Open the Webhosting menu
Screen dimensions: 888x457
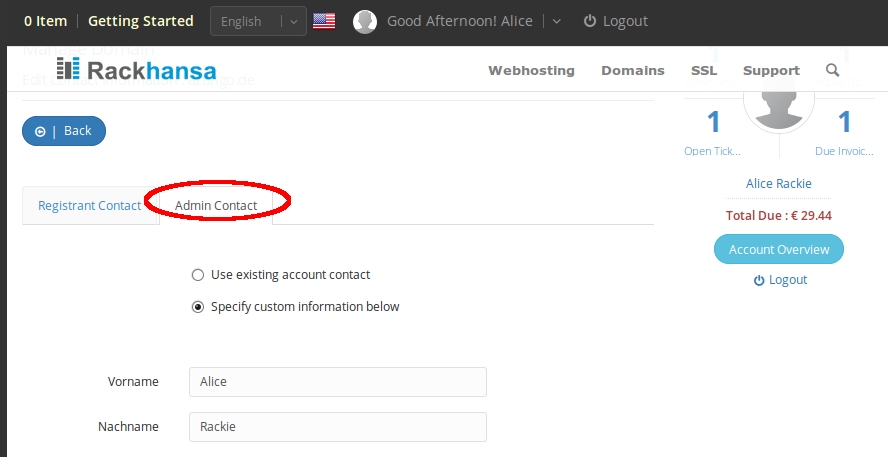click(x=531, y=70)
